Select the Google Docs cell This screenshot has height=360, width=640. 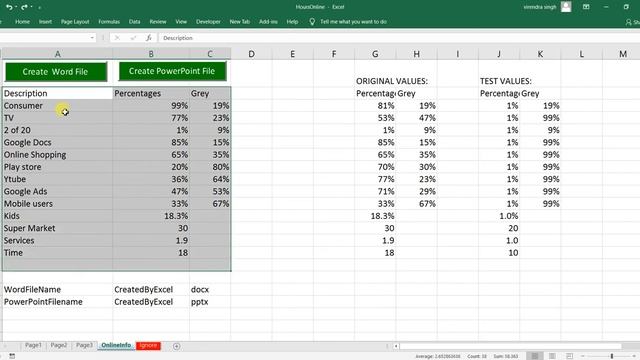pos(58,142)
